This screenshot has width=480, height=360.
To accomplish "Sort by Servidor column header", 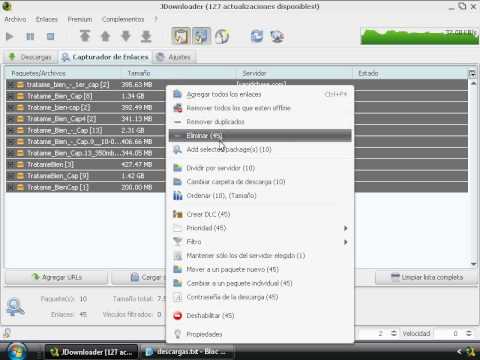I will coord(294,73).
